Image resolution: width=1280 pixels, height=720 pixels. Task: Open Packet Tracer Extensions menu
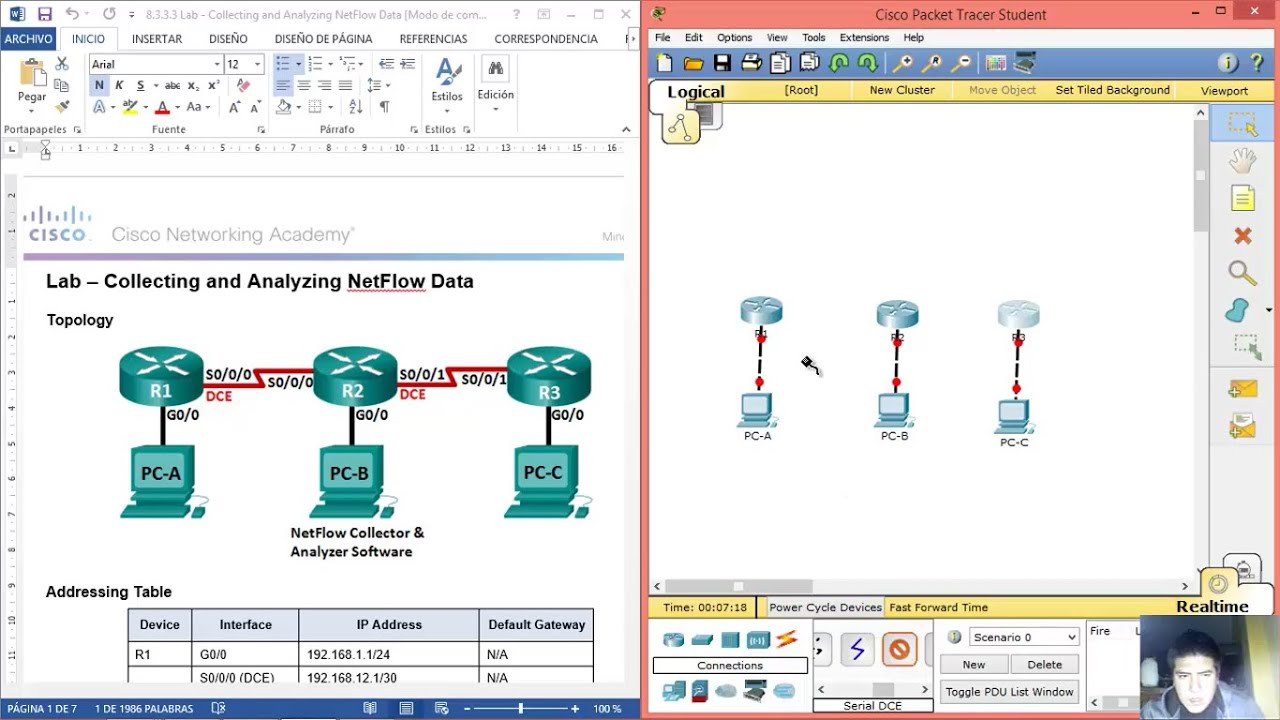[864, 38]
